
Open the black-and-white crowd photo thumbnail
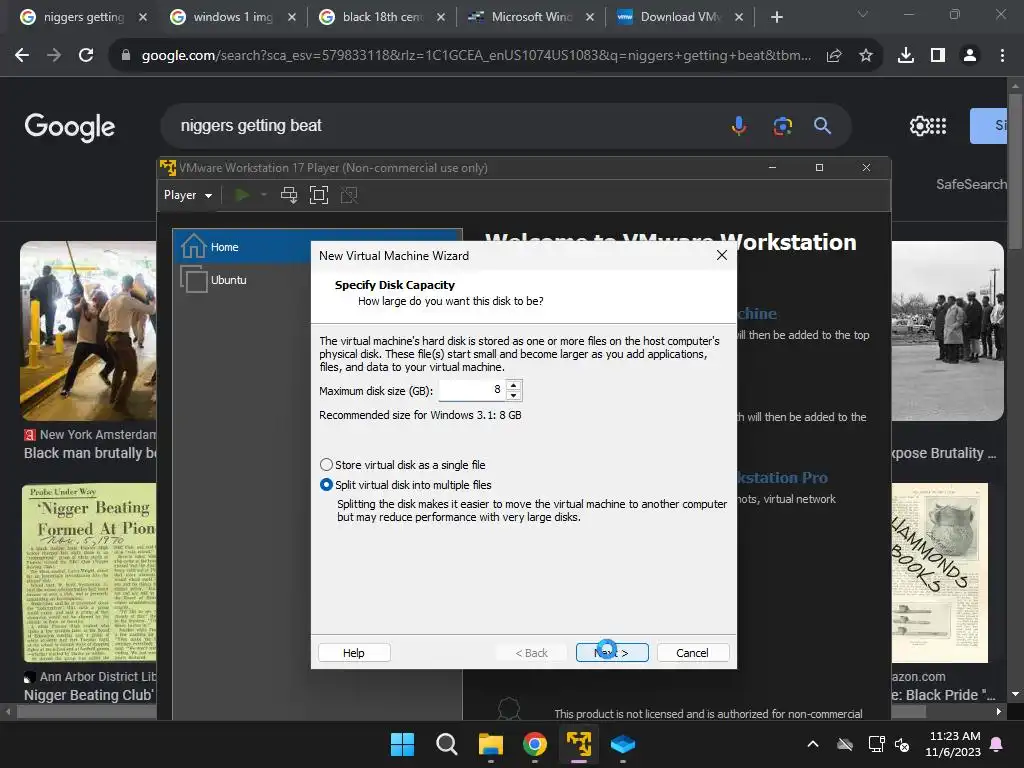click(948, 330)
